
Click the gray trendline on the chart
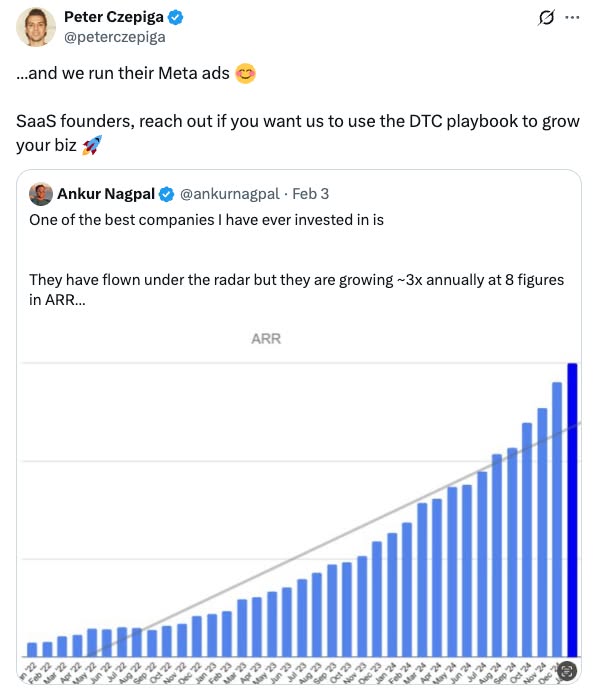pos(335,540)
